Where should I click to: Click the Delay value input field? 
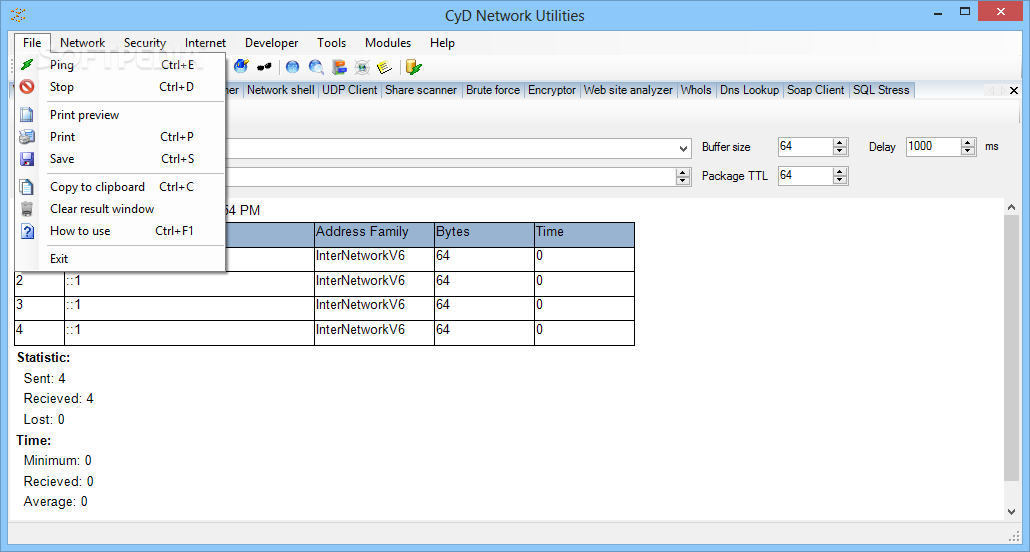click(x=933, y=147)
